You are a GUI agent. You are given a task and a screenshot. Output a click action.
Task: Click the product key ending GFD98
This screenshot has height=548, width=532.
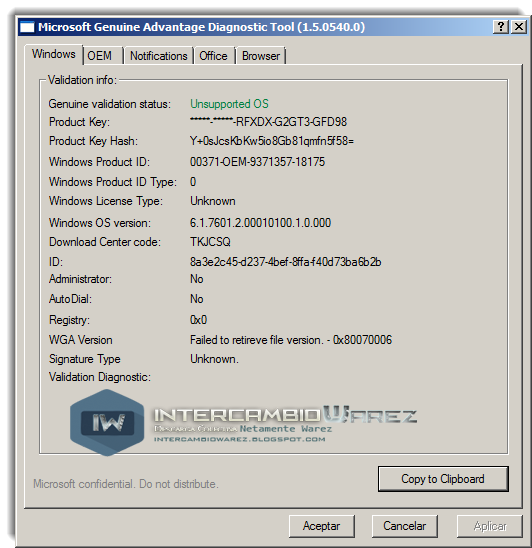click(268, 122)
